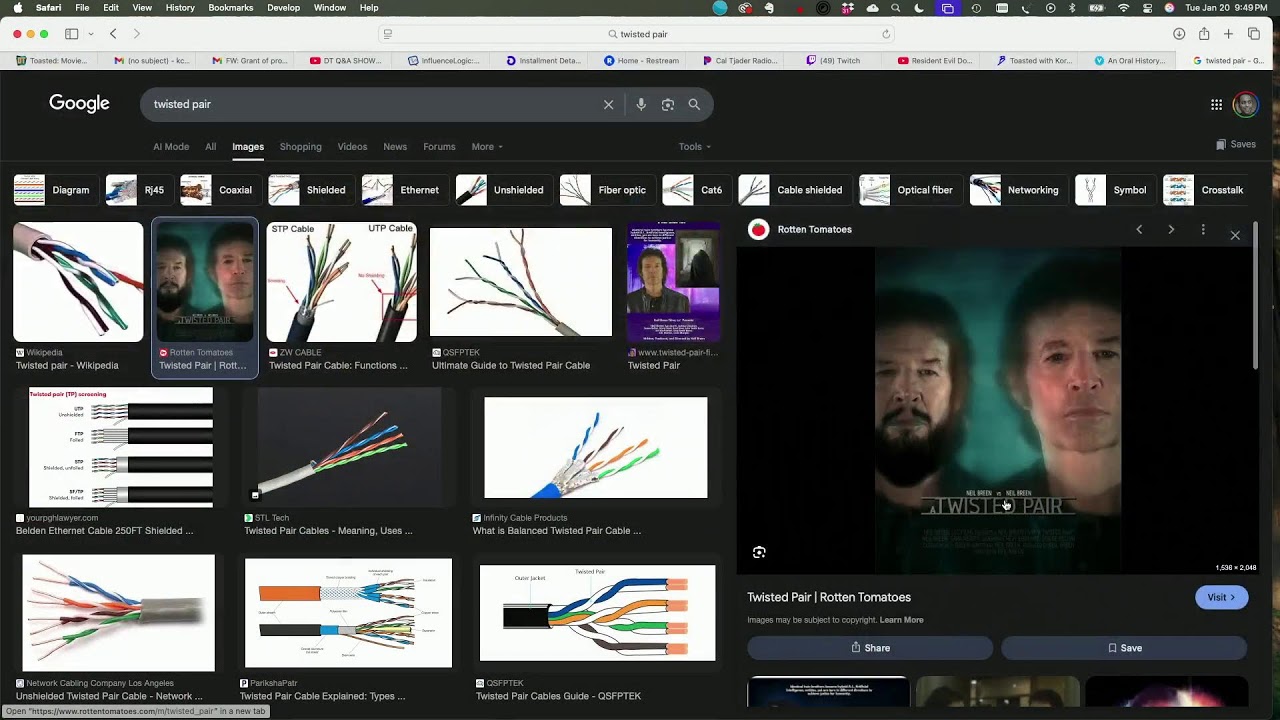Open the Develop menu
The image size is (1280, 720).
[x=283, y=8]
